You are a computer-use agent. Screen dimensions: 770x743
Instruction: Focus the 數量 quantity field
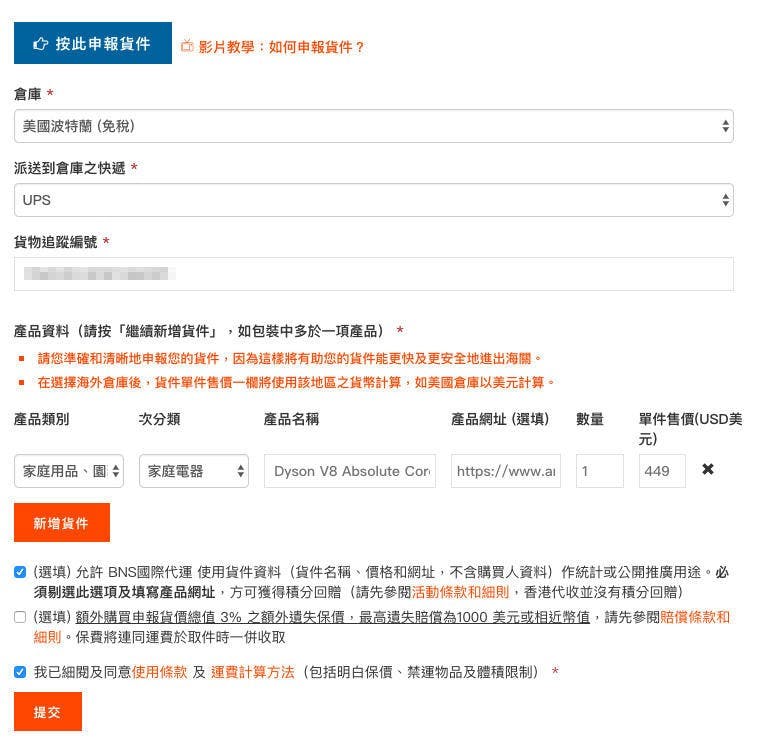[599, 471]
